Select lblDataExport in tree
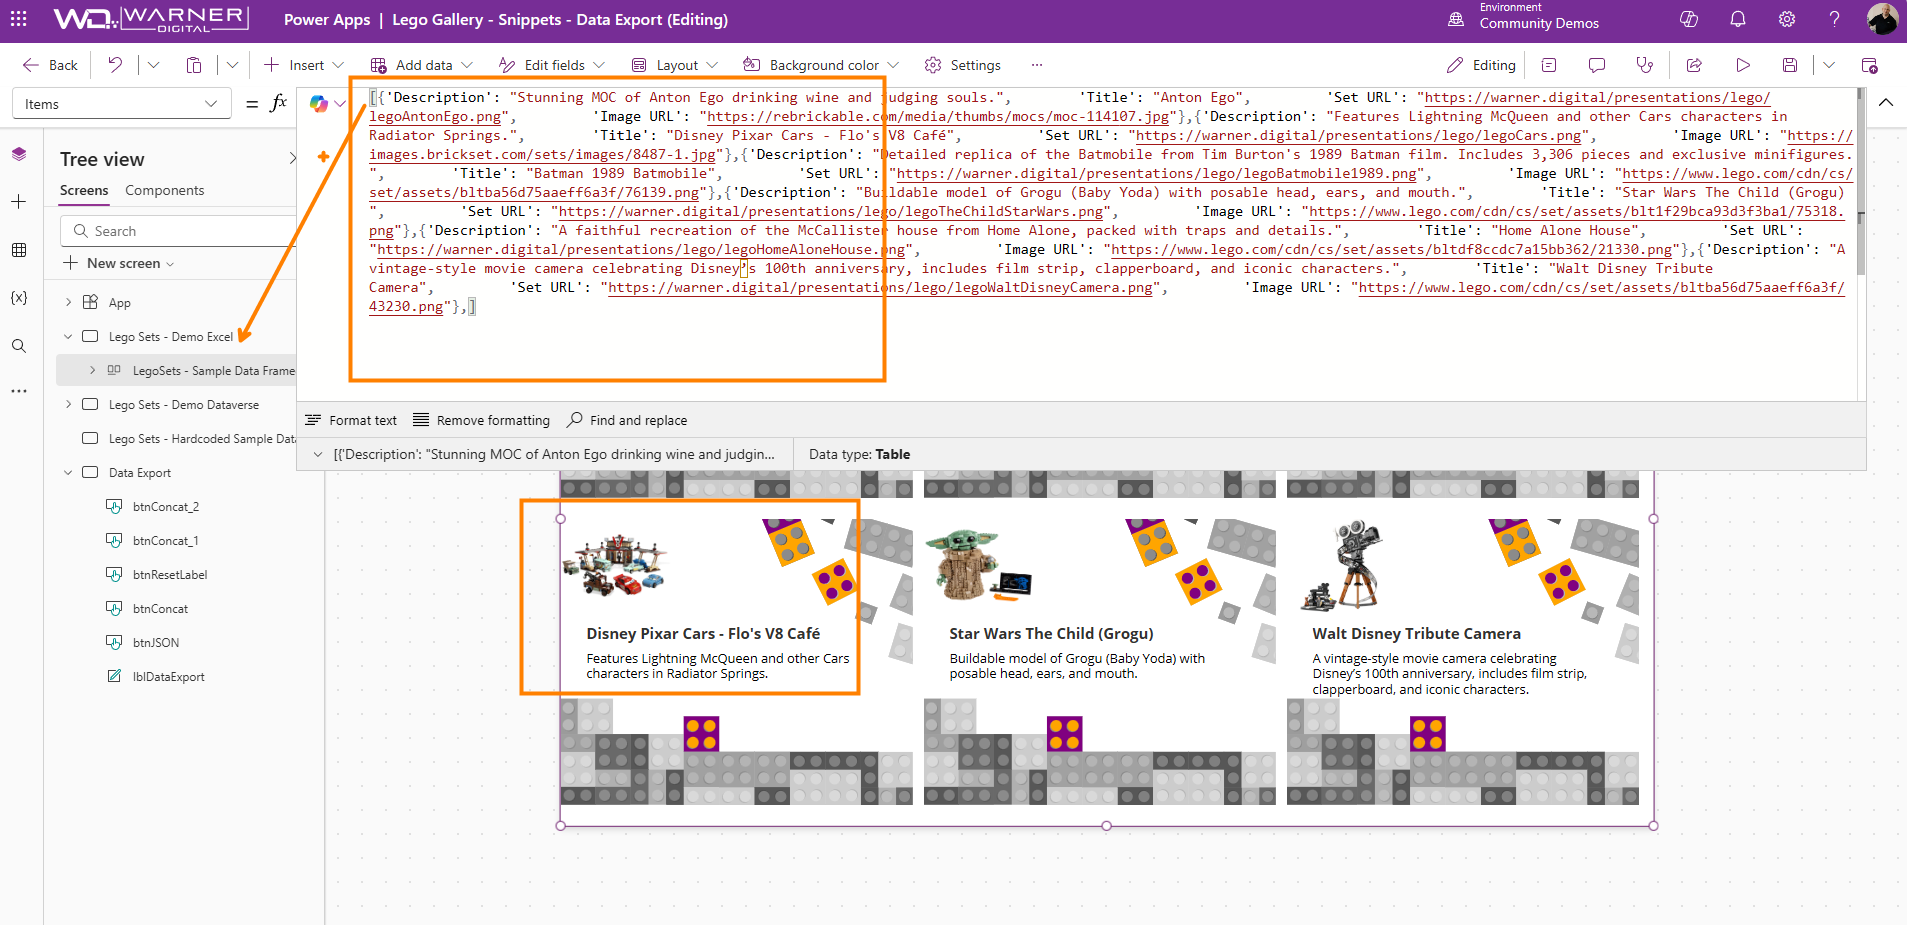This screenshot has width=1907, height=925. [169, 676]
